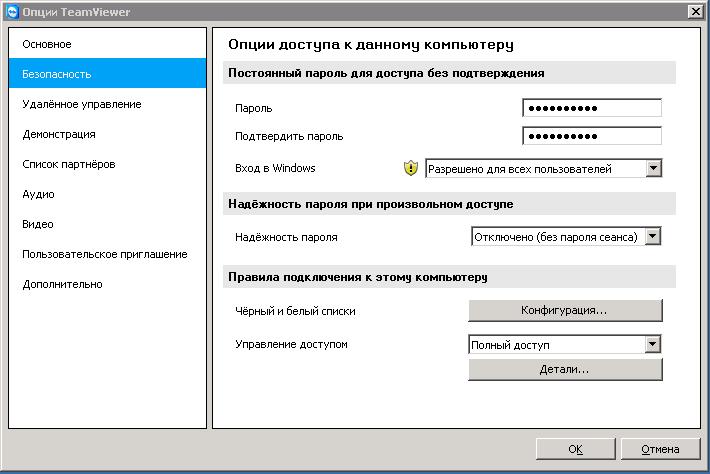Click the Чёрный и белый списки label
710x474 pixels.
[295, 311]
